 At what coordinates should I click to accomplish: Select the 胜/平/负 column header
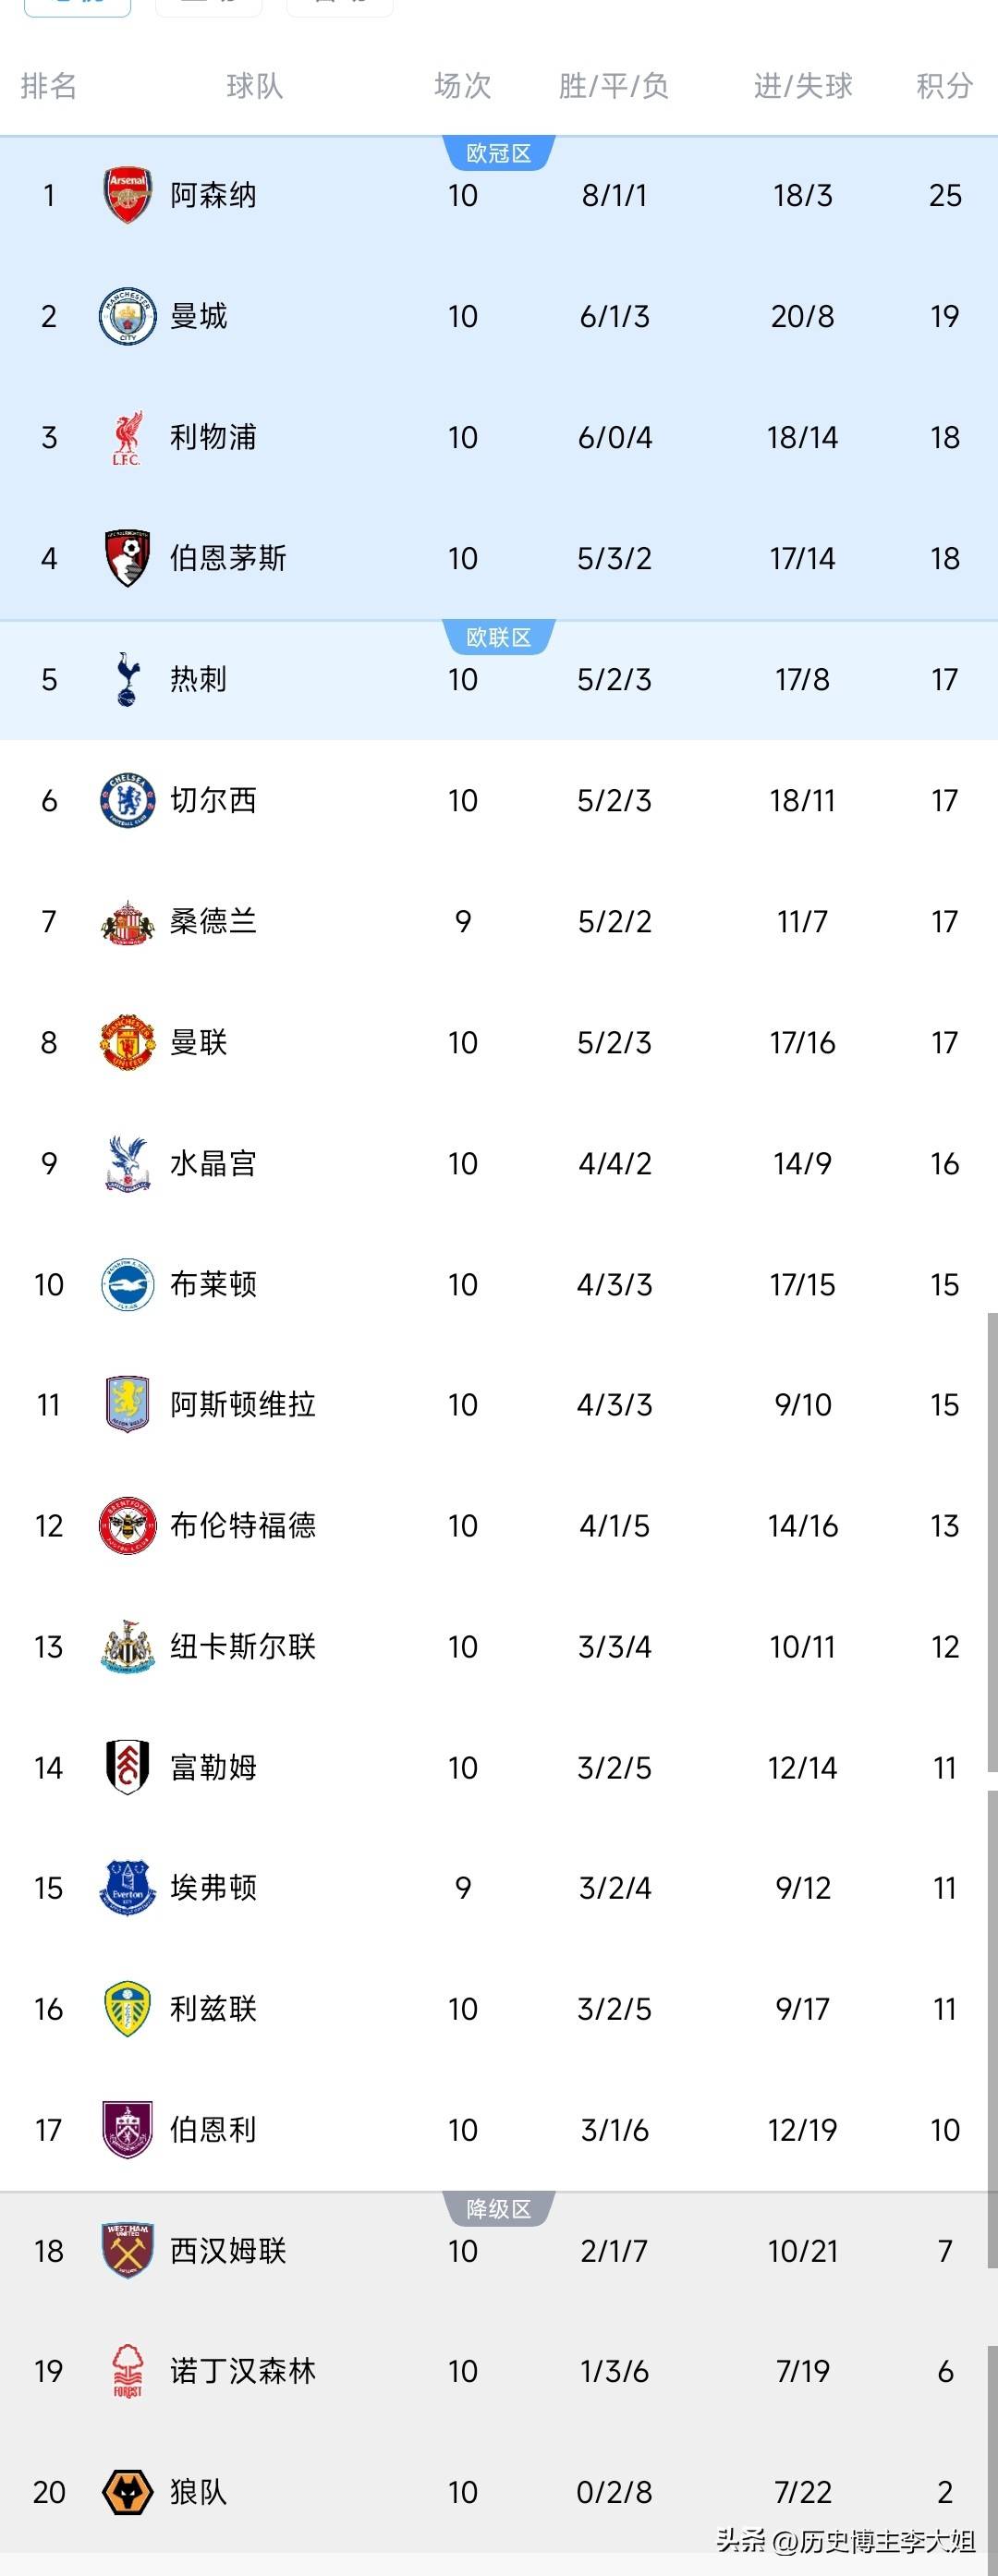[613, 86]
